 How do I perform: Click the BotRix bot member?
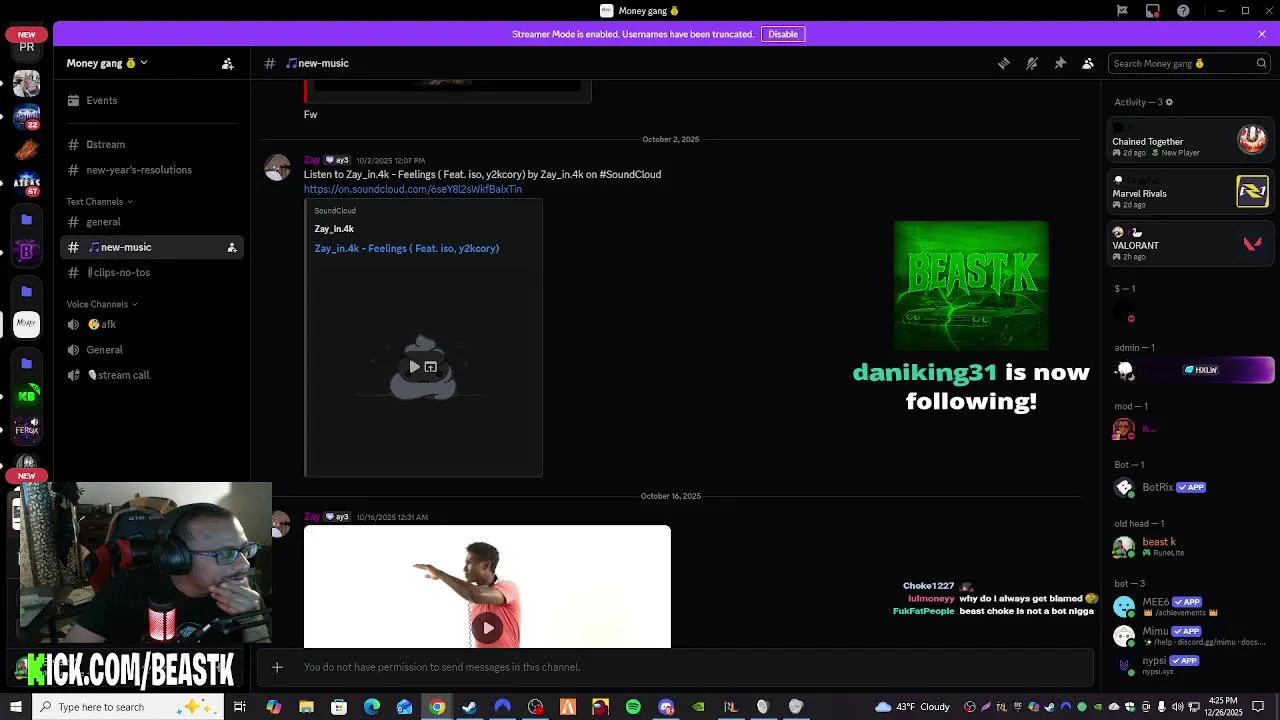1190,488
